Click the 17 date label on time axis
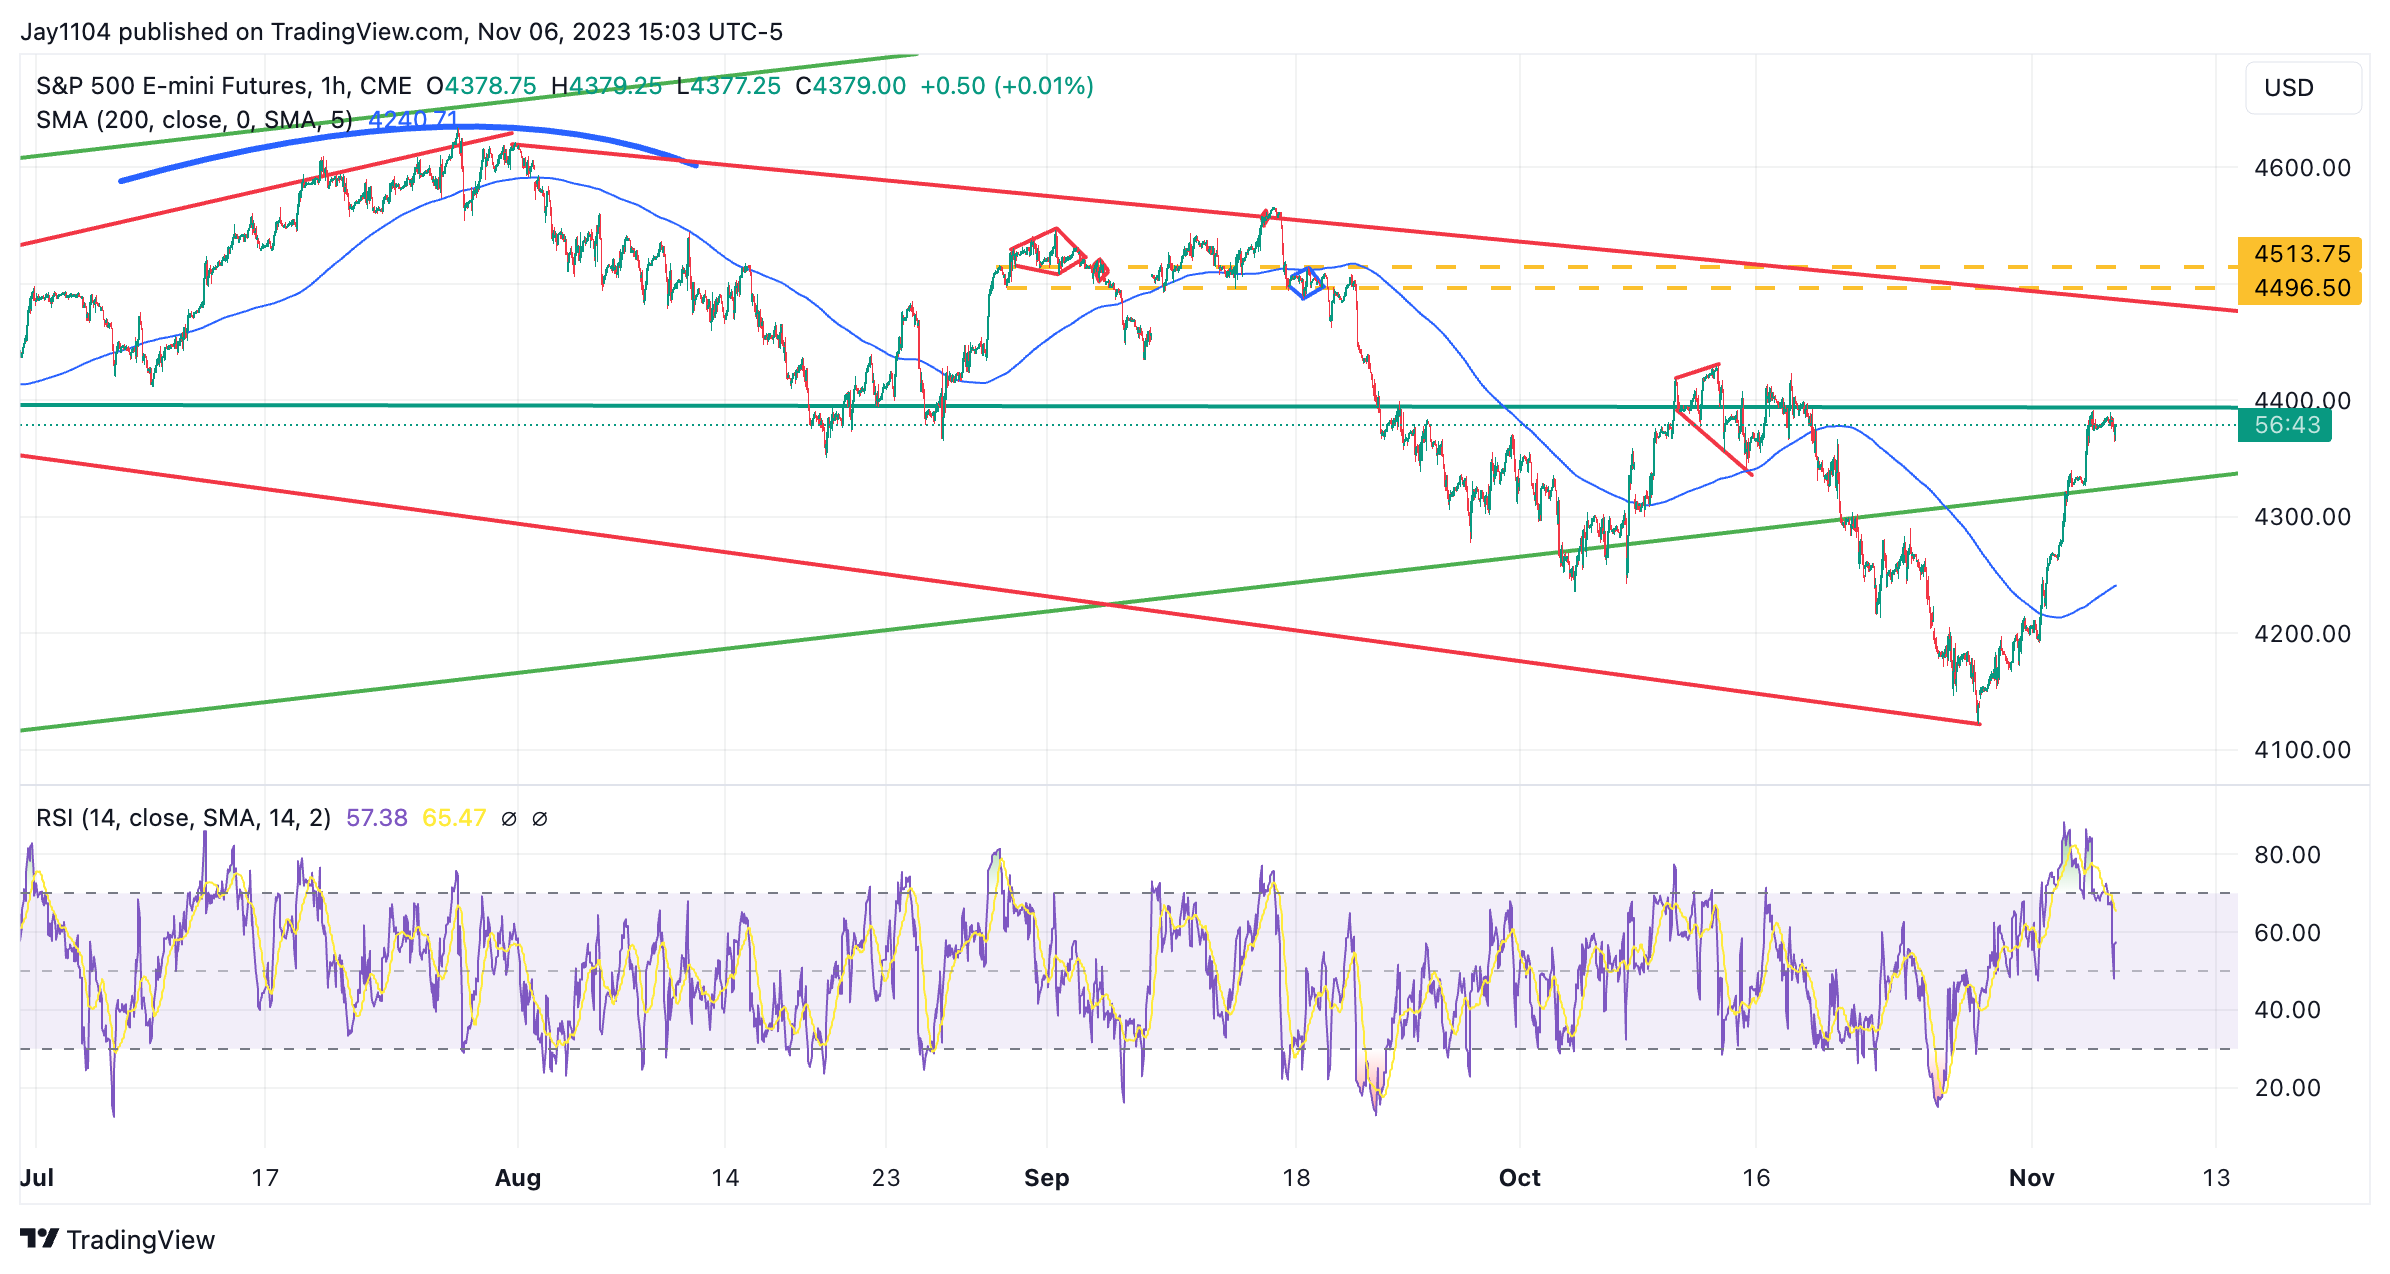The width and height of the screenshot is (2390, 1274). pos(265,1178)
